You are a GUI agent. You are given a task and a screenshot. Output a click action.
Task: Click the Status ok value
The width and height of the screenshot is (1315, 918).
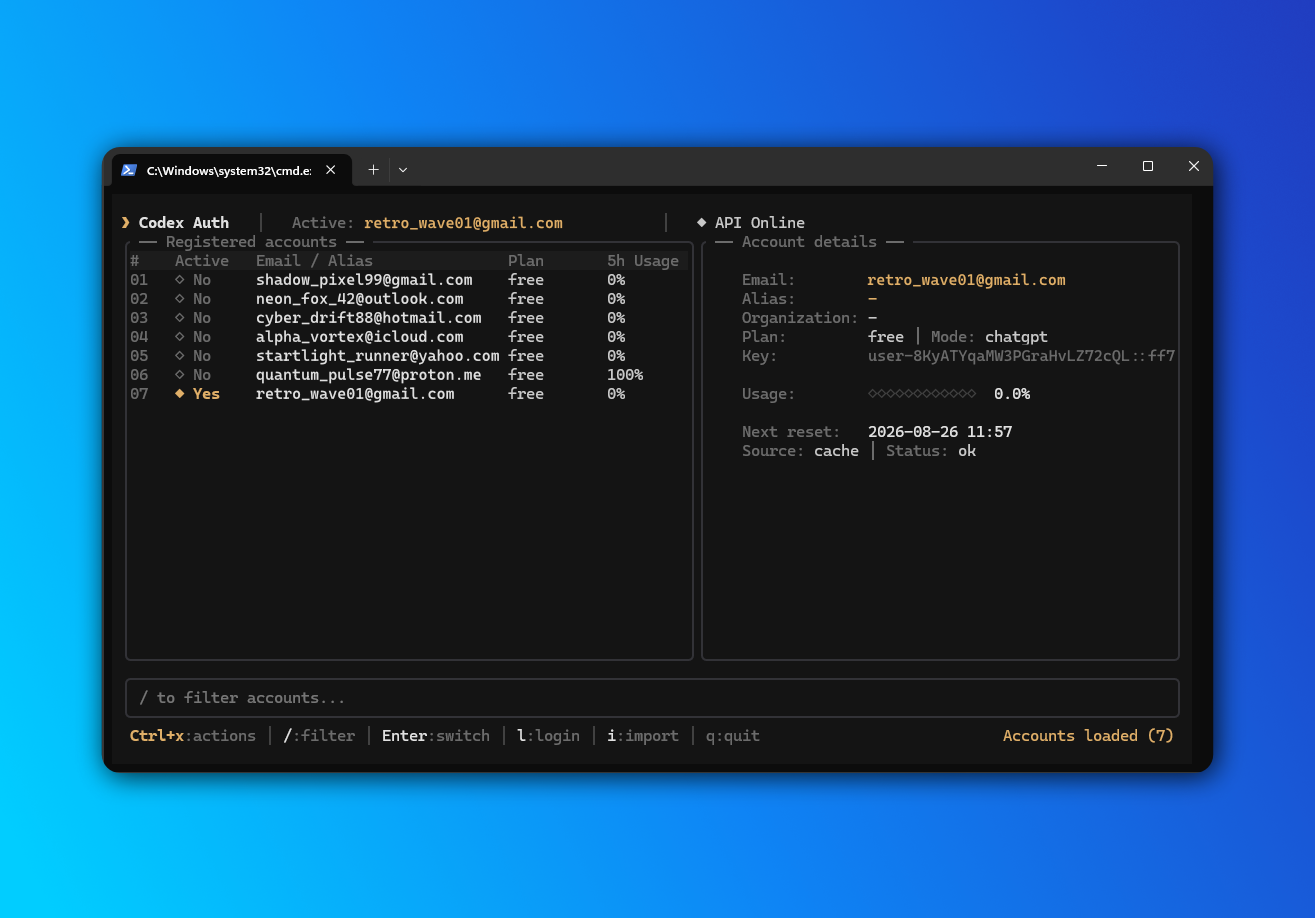click(967, 451)
